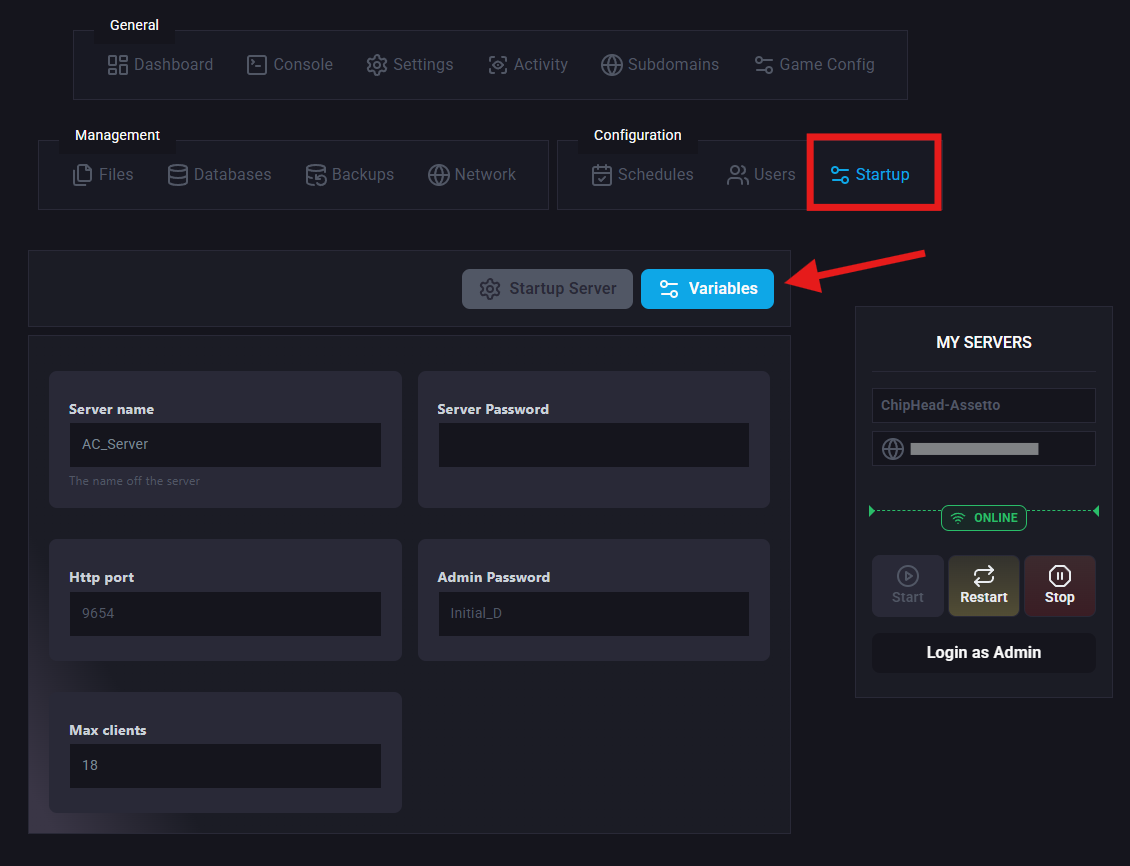The image size is (1130, 866).
Task: Click the General section label
Action: [134, 25]
